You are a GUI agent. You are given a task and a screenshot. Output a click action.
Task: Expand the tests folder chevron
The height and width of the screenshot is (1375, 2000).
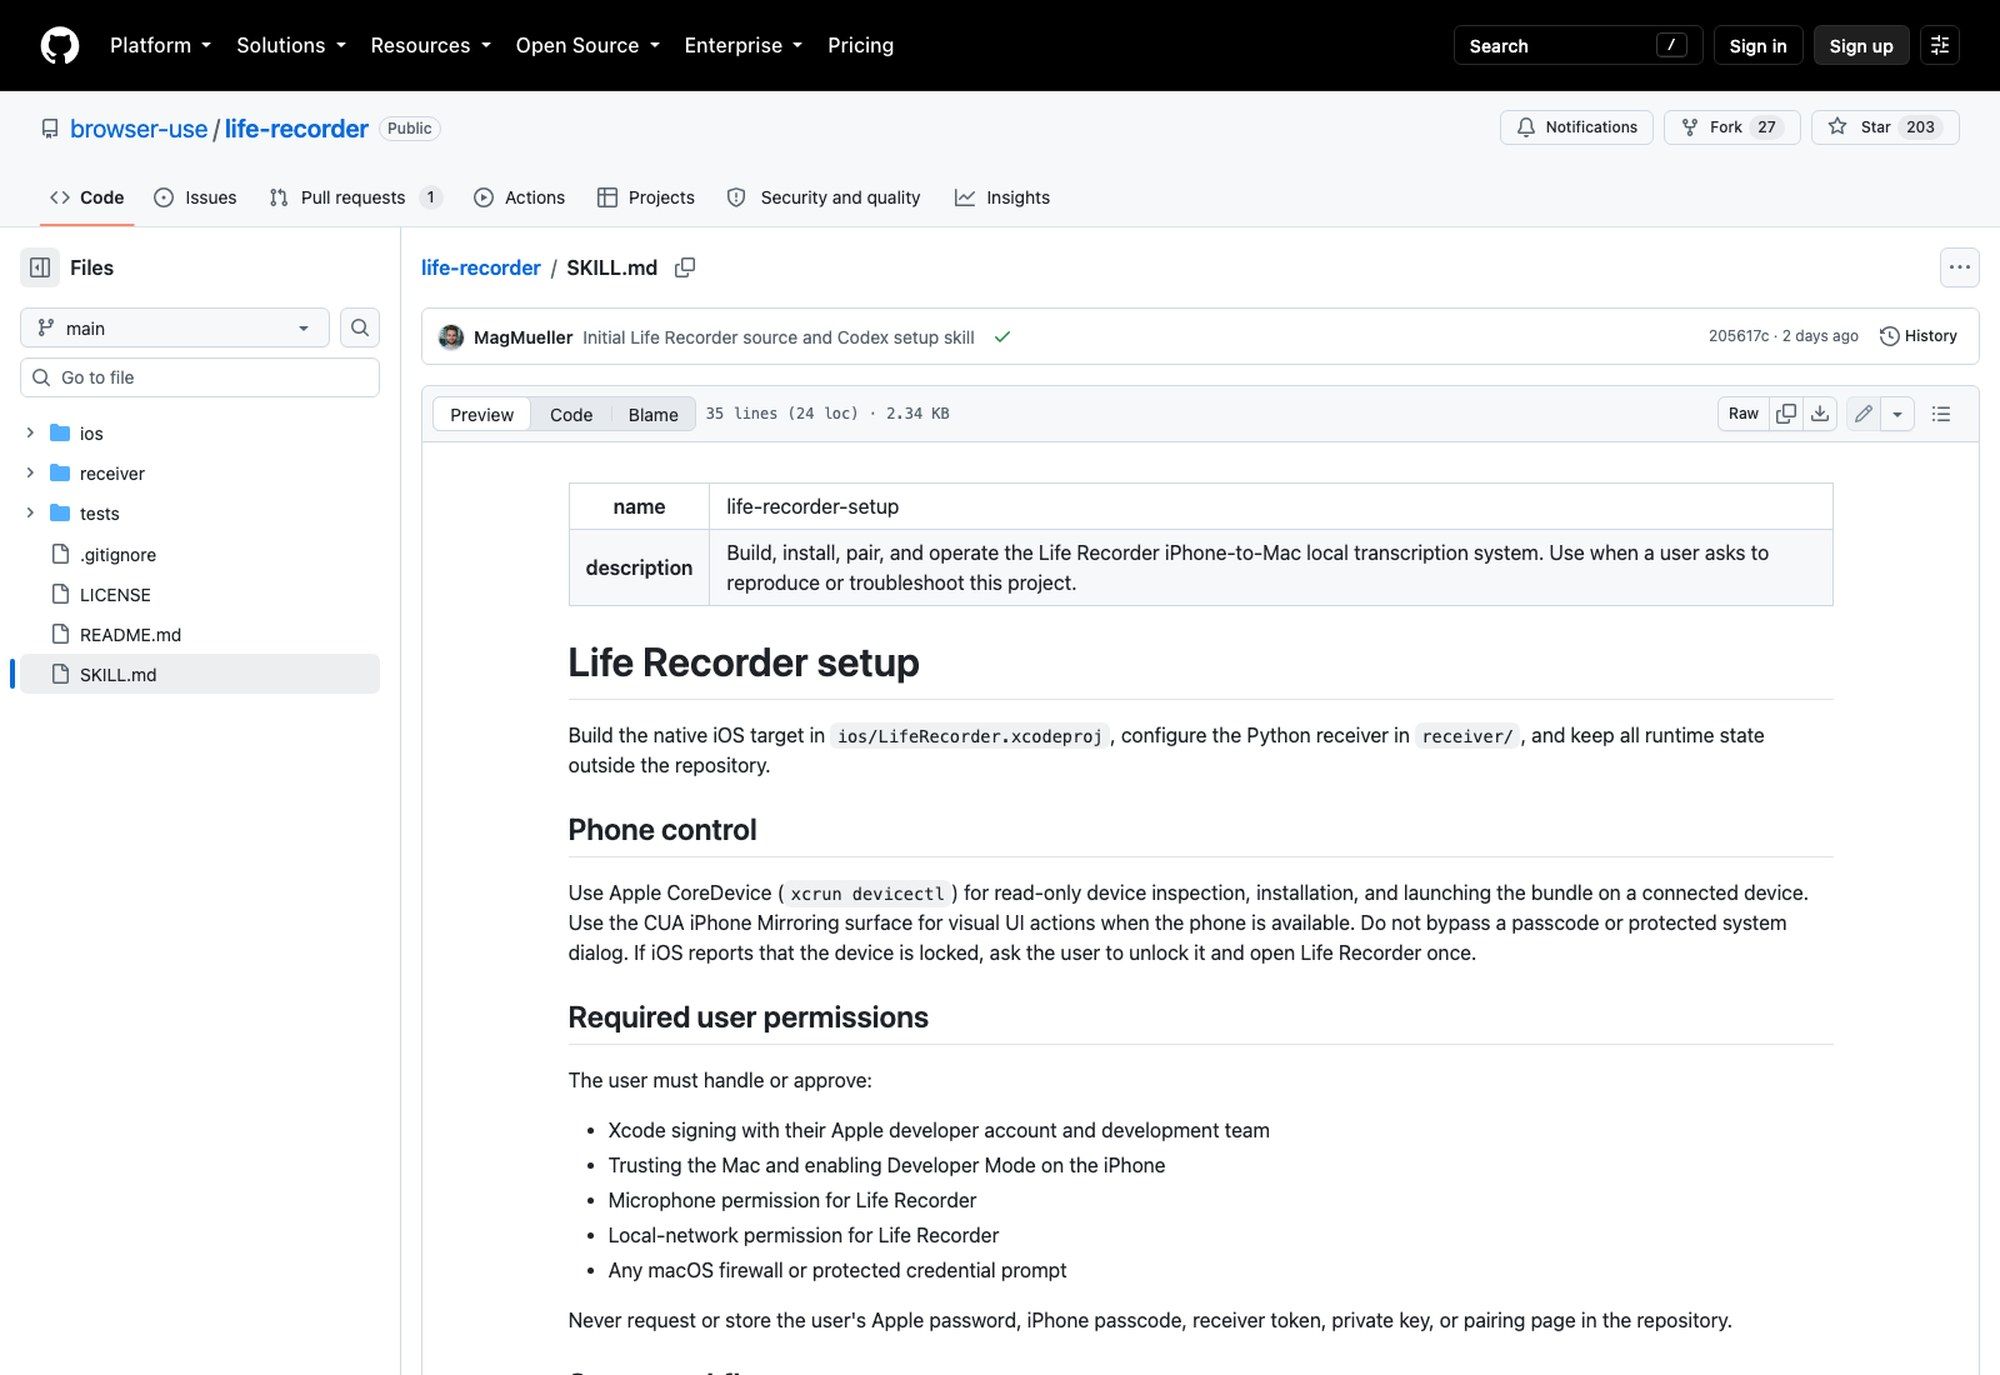30,513
